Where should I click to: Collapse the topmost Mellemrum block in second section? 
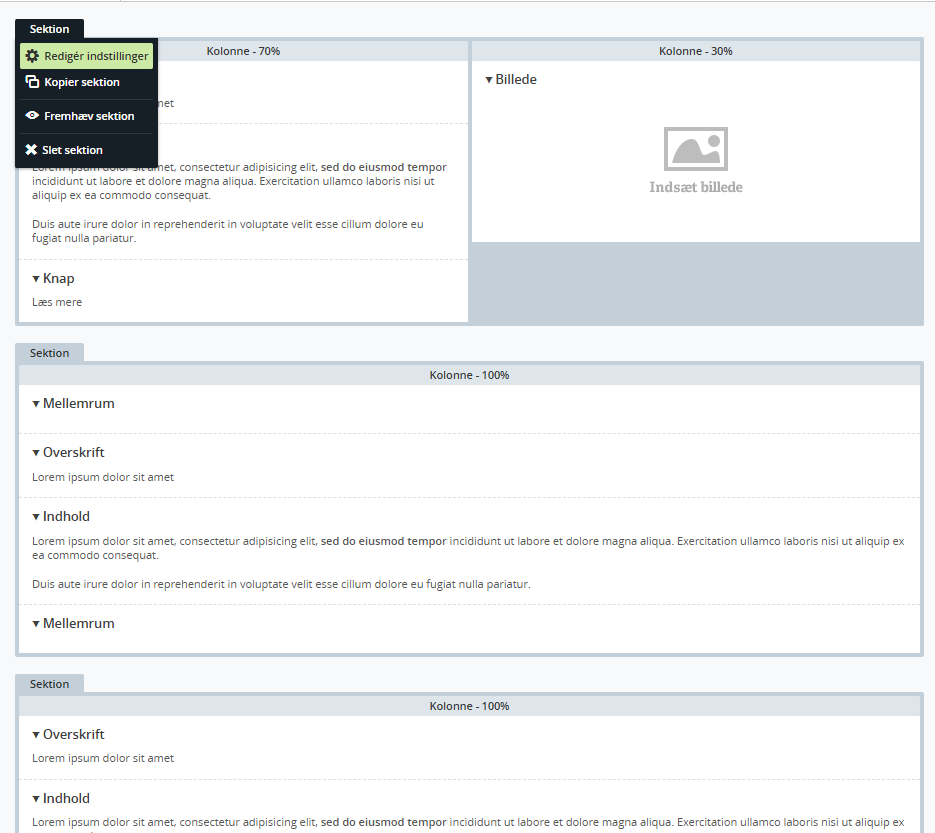pyautogui.click(x=36, y=404)
